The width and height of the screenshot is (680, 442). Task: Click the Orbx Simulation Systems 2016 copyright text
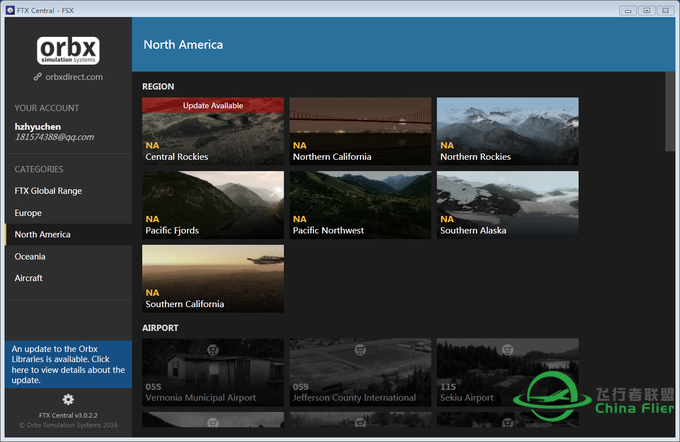pyautogui.click(x=68, y=425)
